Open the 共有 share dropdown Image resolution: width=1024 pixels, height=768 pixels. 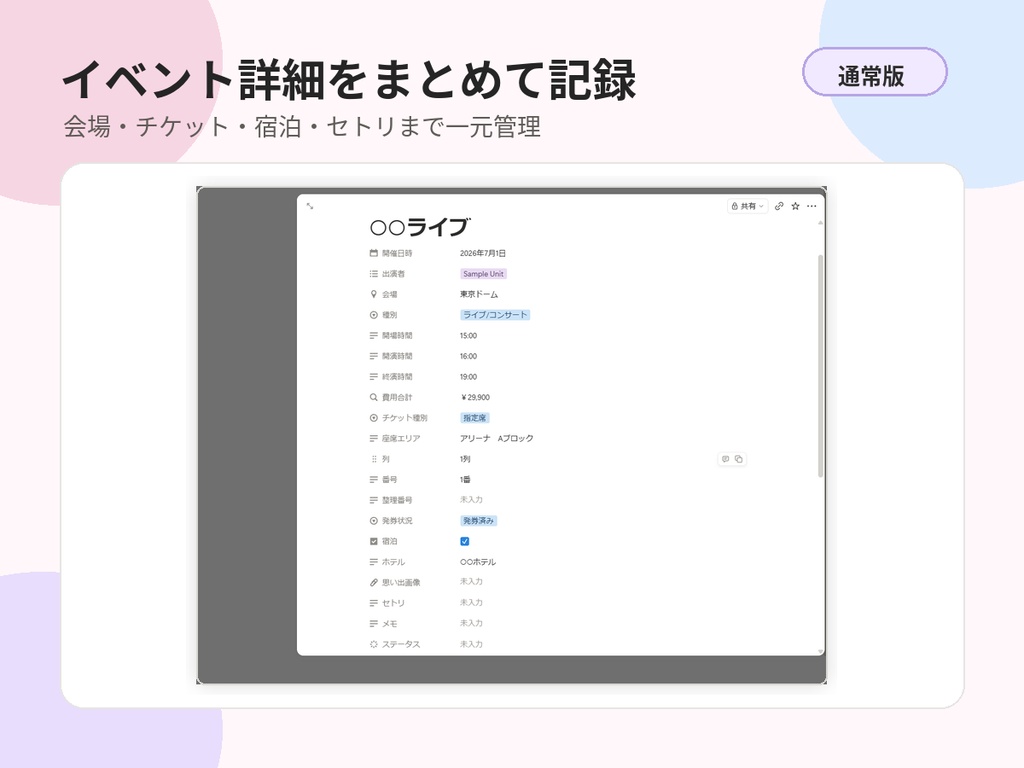coord(747,206)
